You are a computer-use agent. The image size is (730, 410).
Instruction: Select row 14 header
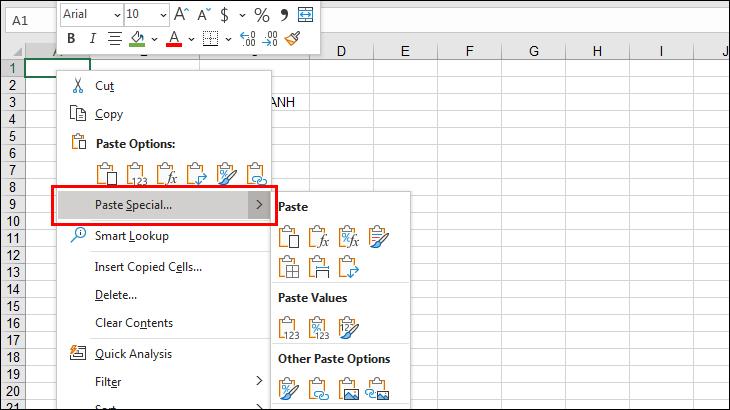point(13,289)
